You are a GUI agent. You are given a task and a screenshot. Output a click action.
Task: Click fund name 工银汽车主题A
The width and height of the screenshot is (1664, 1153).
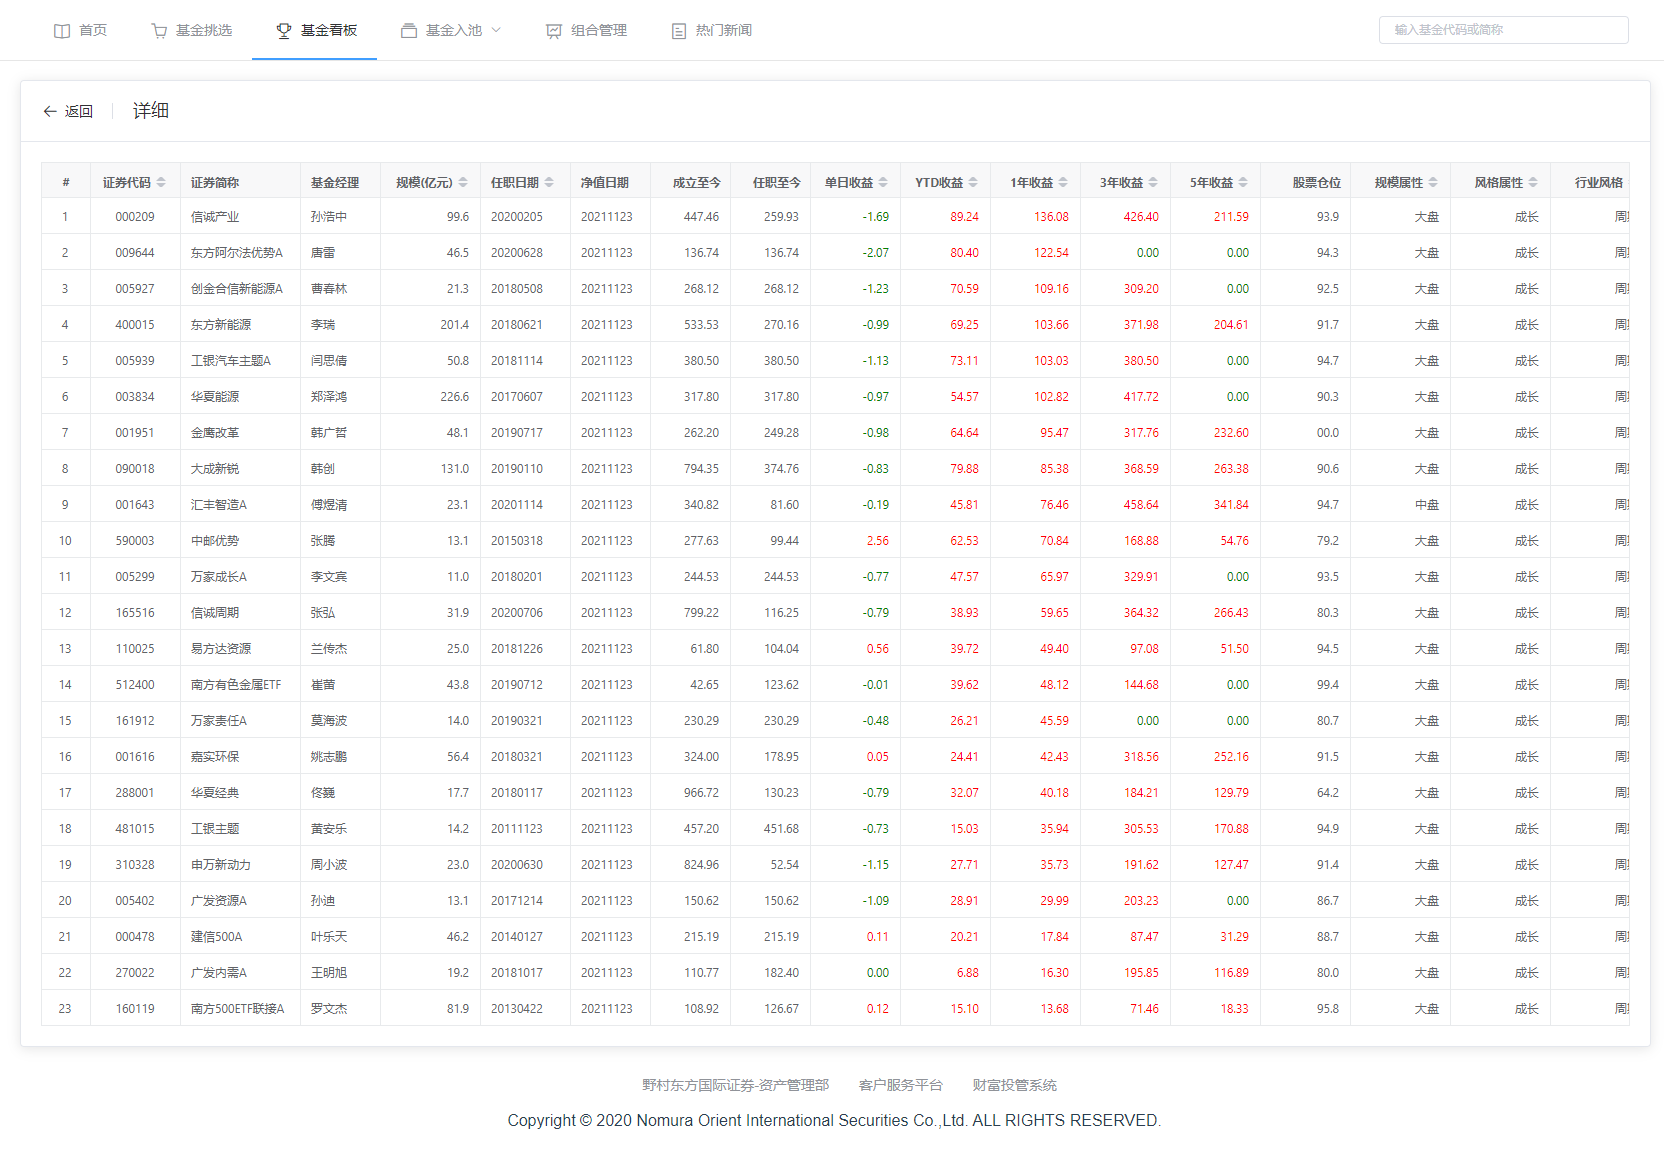click(x=231, y=361)
